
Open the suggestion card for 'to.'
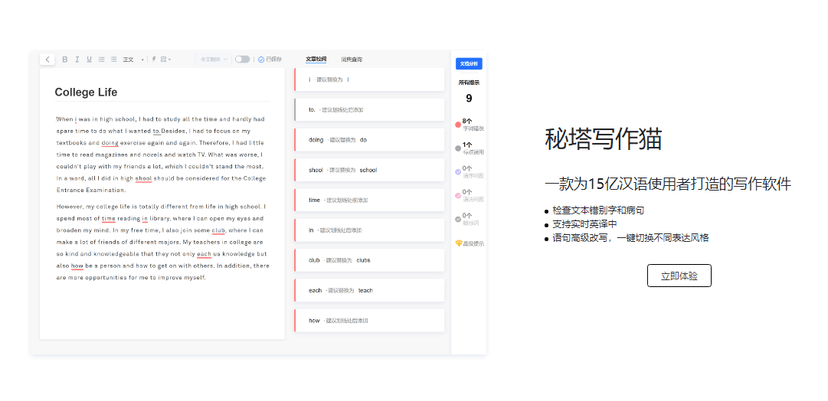click(x=369, y=109)
